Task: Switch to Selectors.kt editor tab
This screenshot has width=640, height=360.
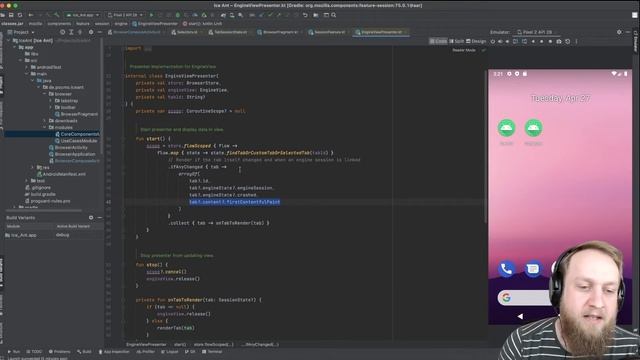Action: (185, 32)
